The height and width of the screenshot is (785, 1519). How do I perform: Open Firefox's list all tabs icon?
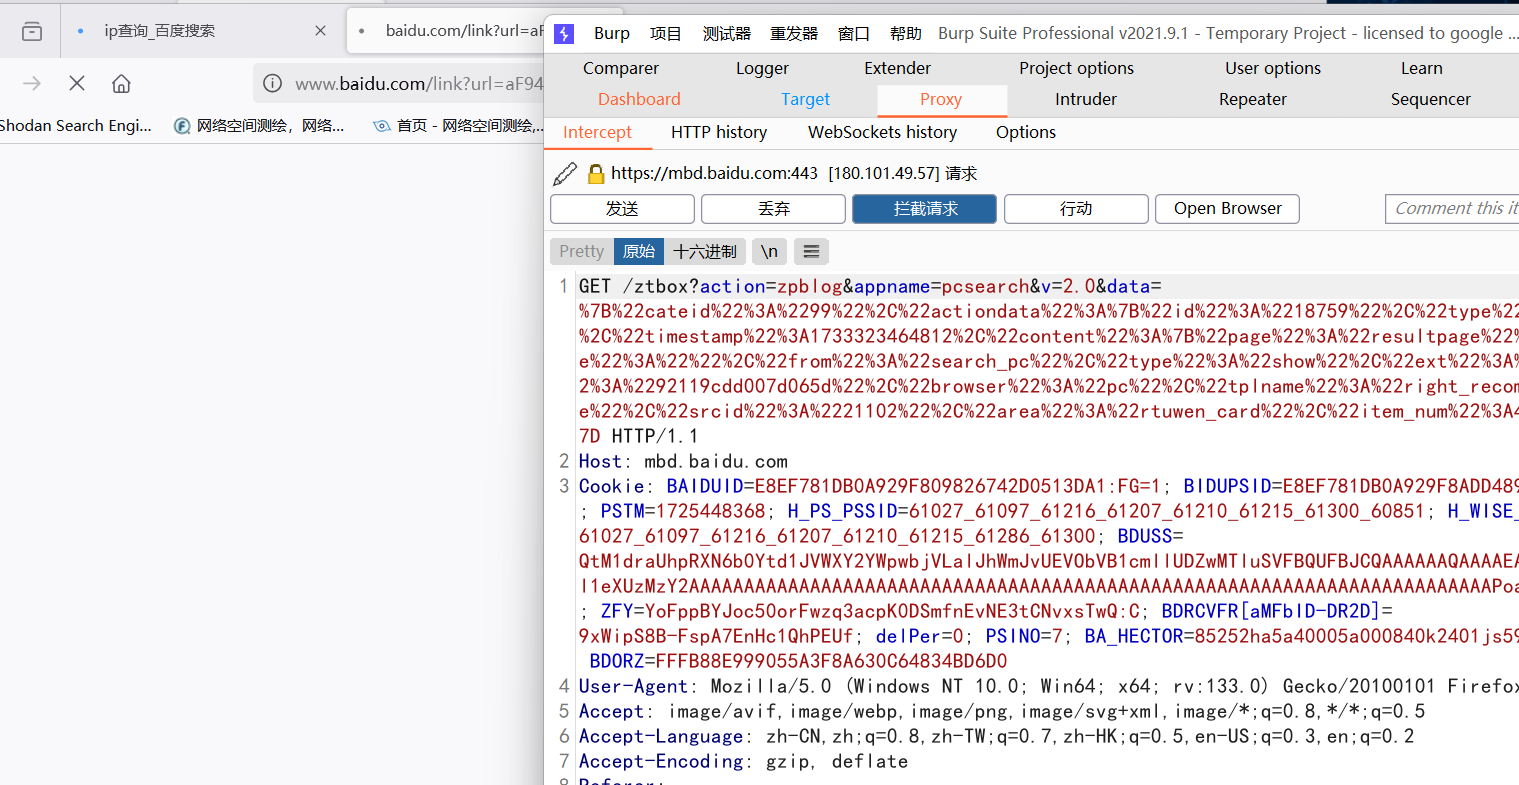pos(32,31)
